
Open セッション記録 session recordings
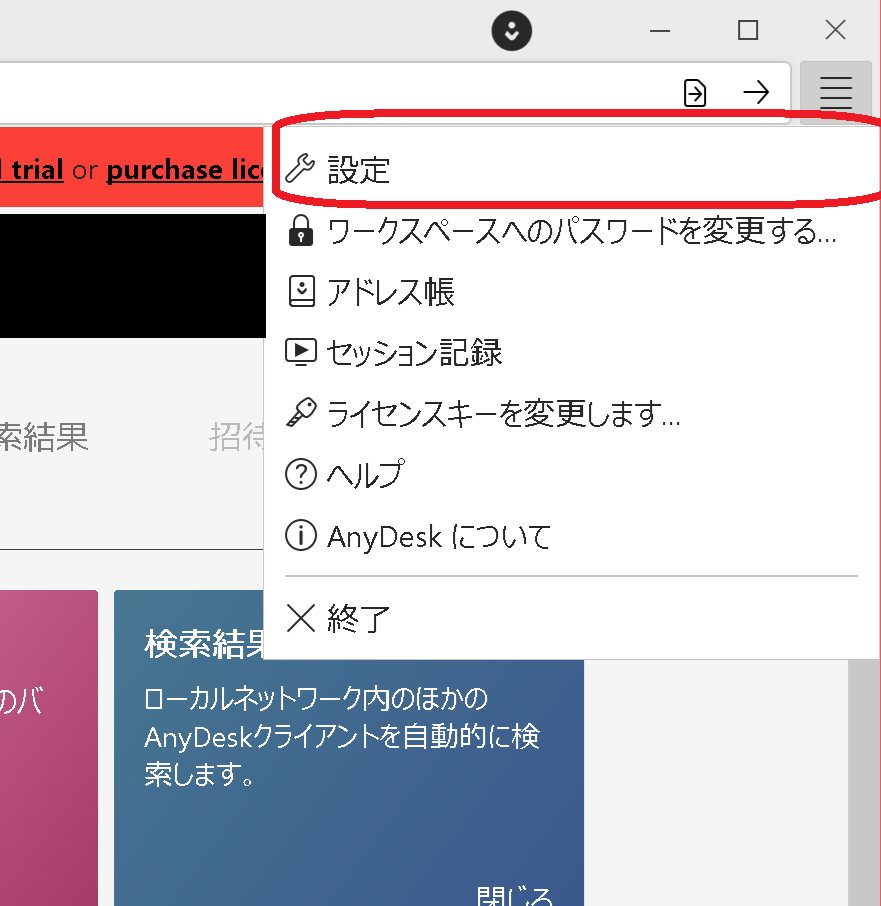(x=572, y=352)
